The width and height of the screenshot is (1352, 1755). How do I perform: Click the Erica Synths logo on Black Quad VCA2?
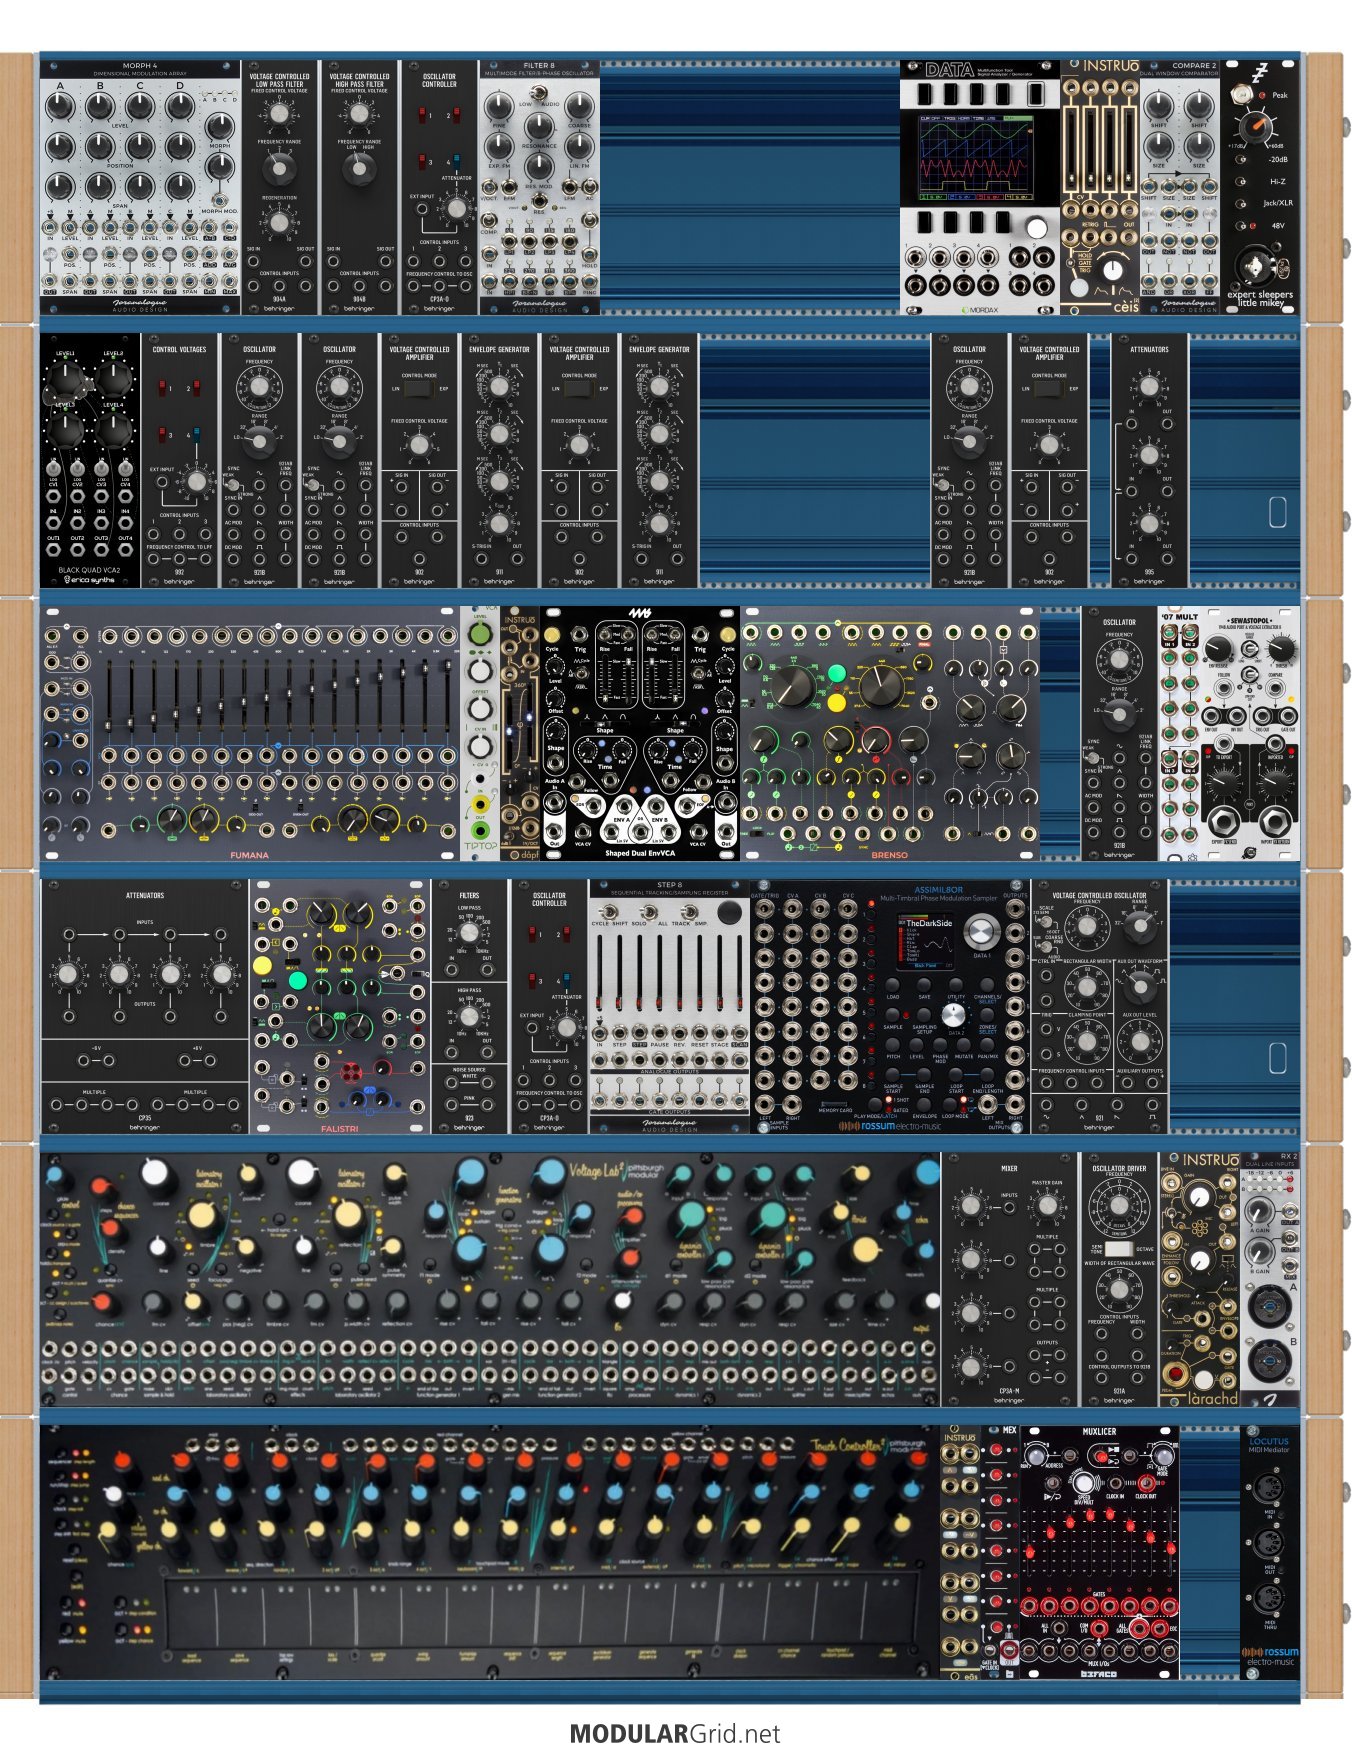pyautogui.click(x=91, y=580)
